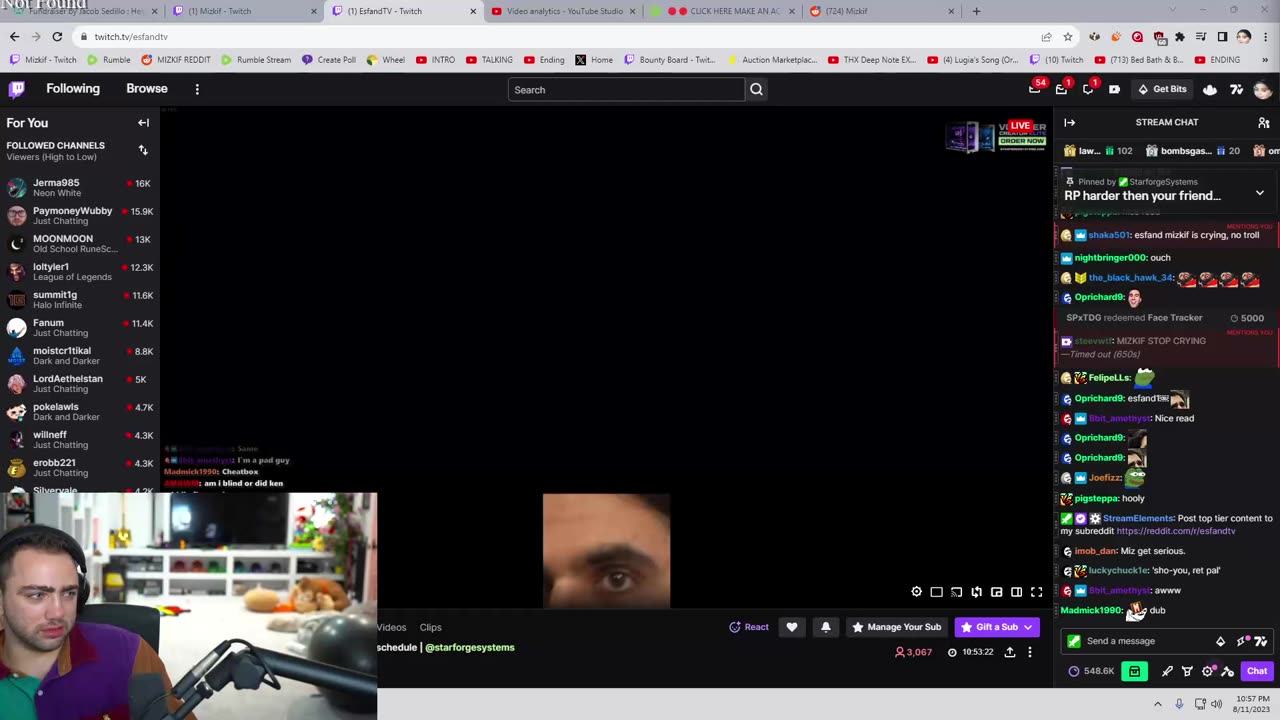The width and height of the screenshot is (1280, 720).
Task: Toggle follow heart button
Action: [792, 627]
